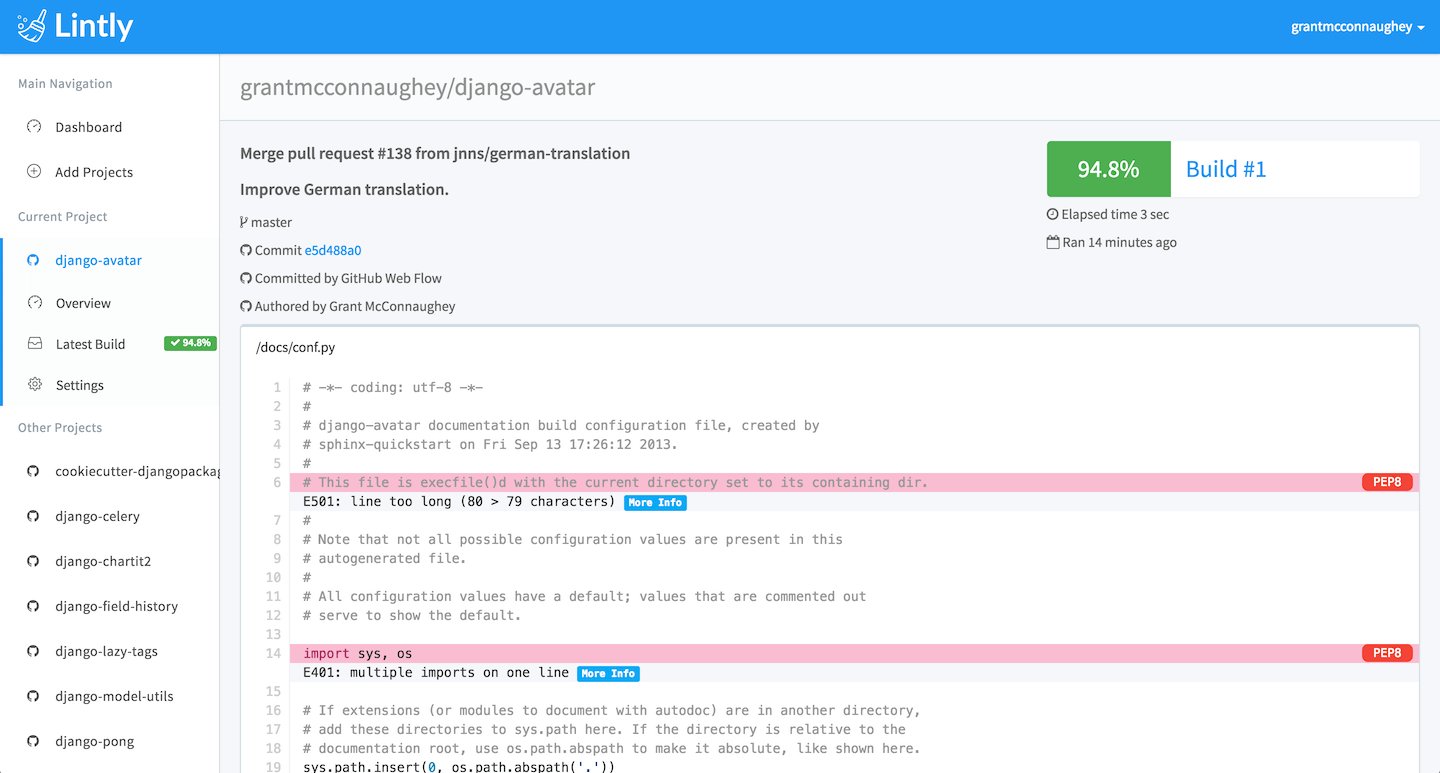This screenshot has width=1440, height=773.
Task: Click PEP8 badge on line 14
Action: click(x=1386, y=653)
